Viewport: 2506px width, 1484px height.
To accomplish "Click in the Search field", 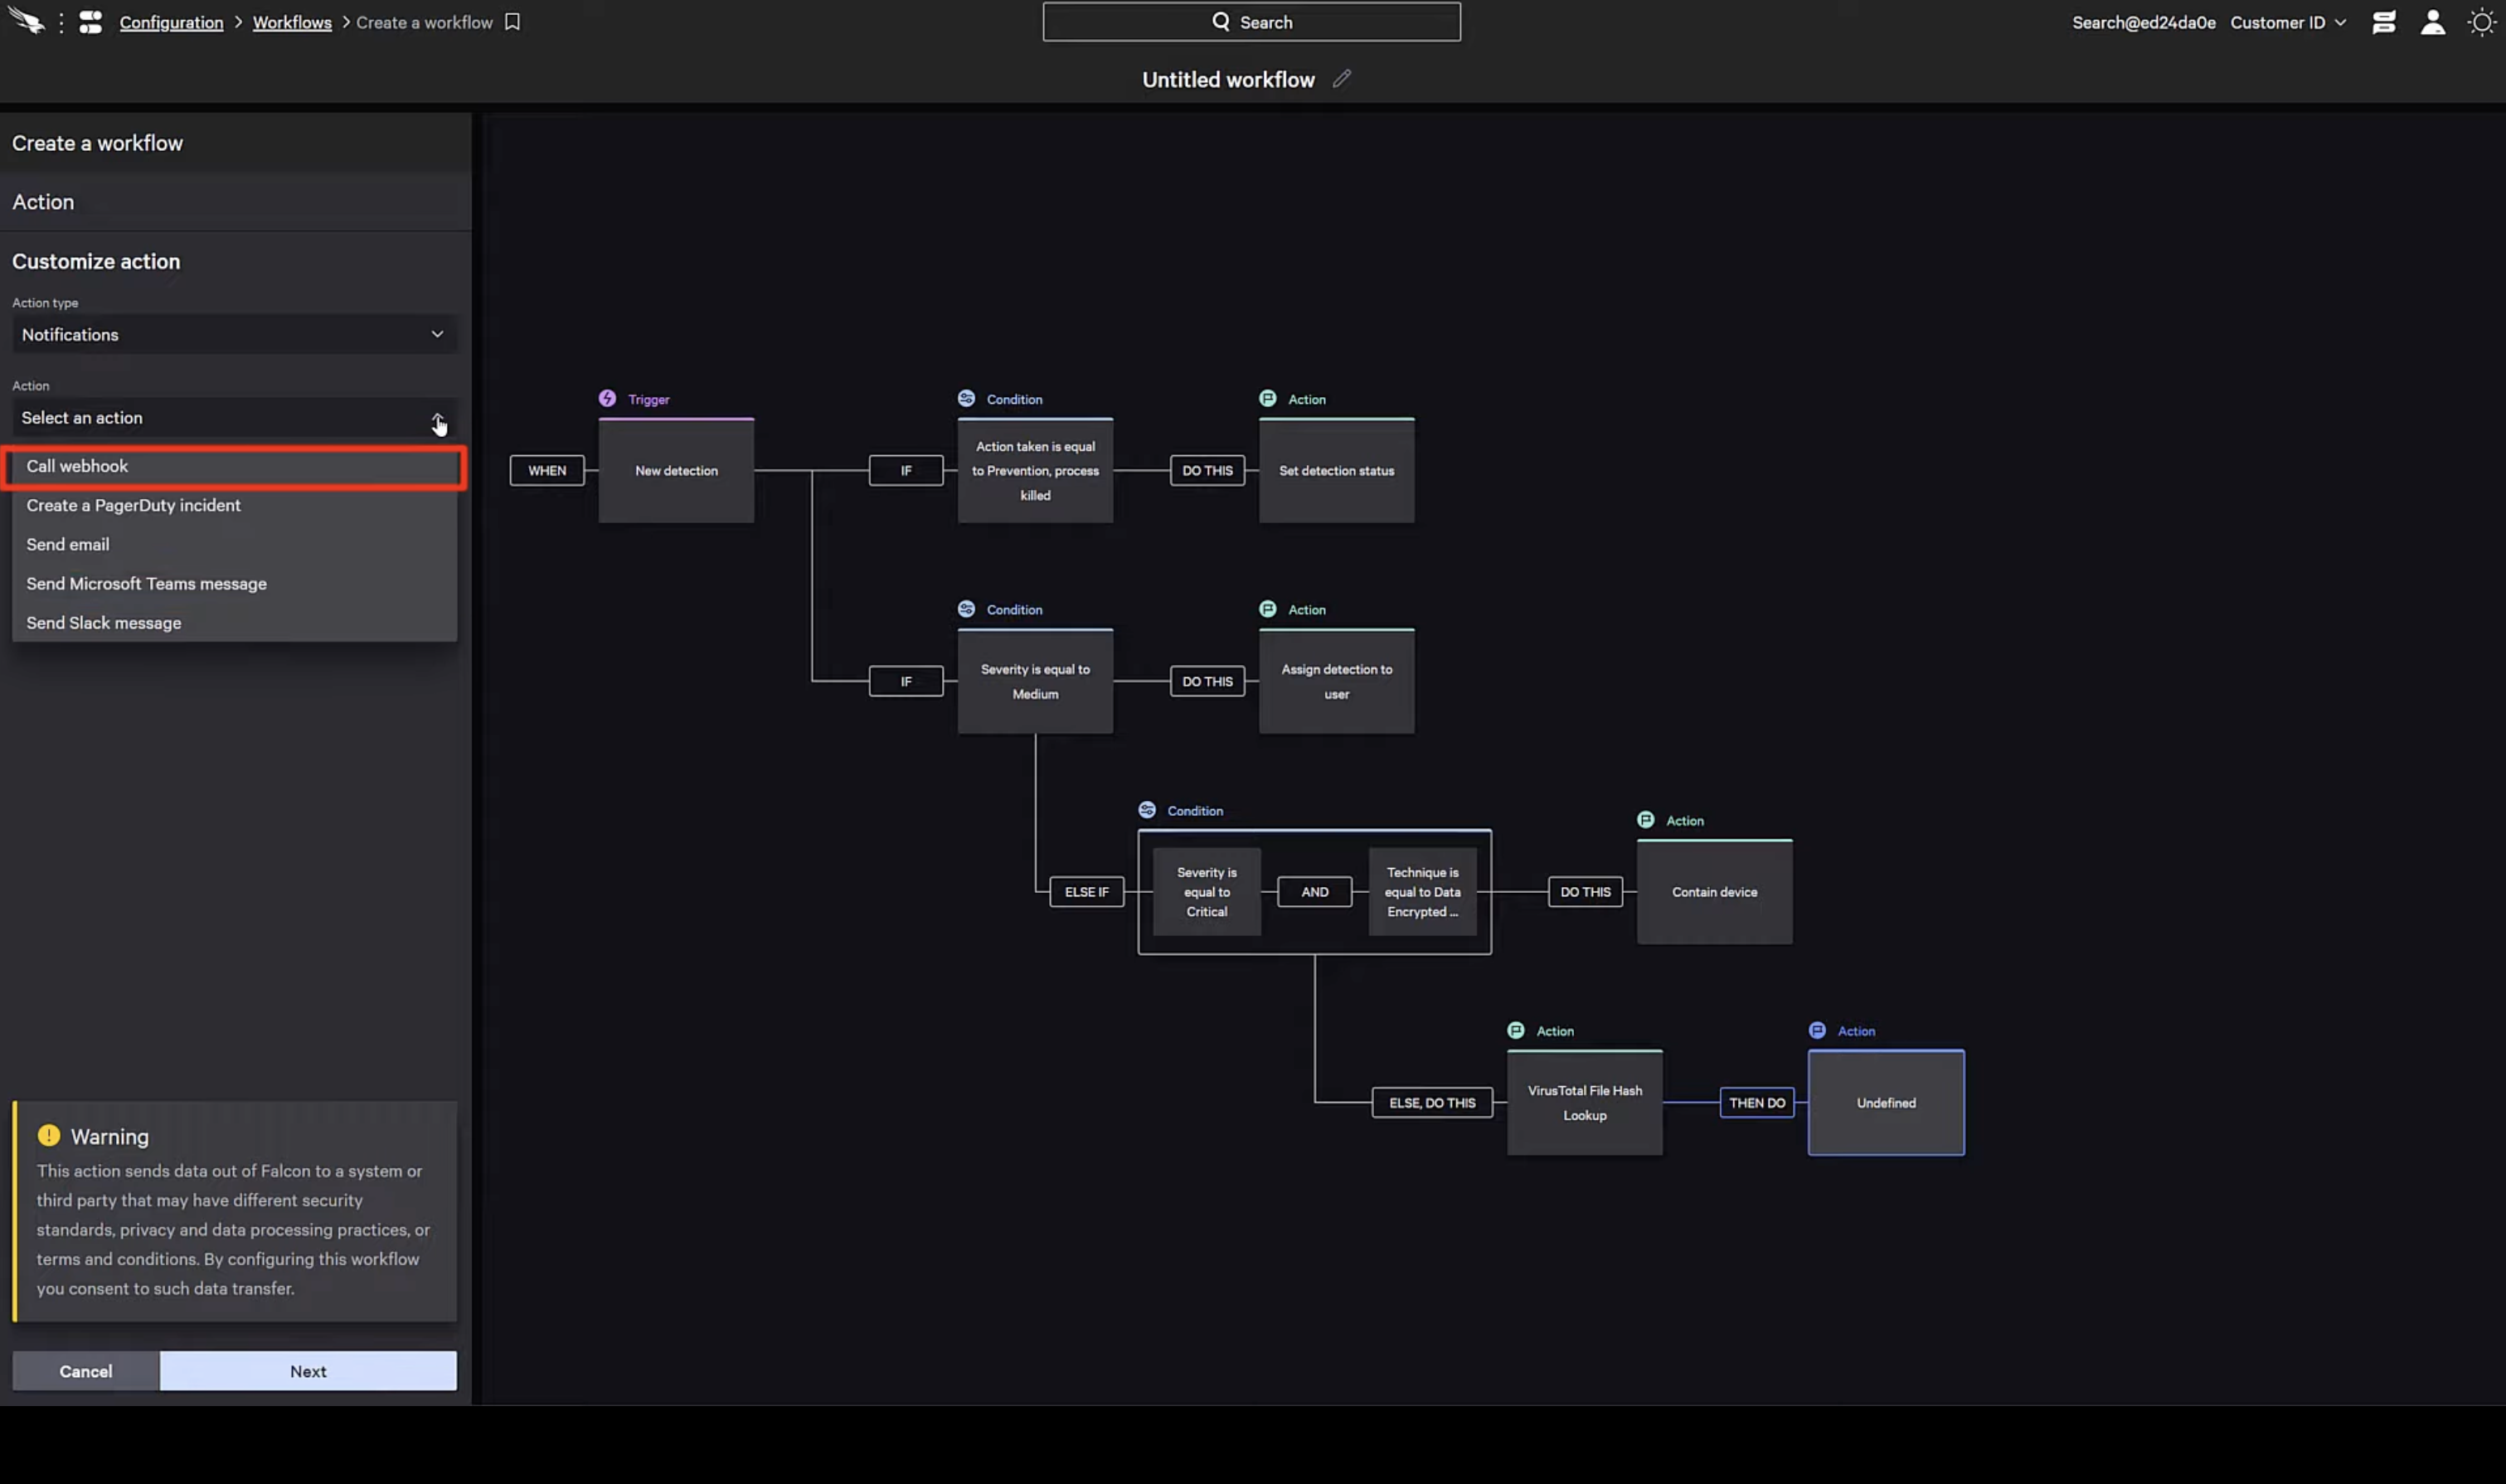I will click(1251, 22).
